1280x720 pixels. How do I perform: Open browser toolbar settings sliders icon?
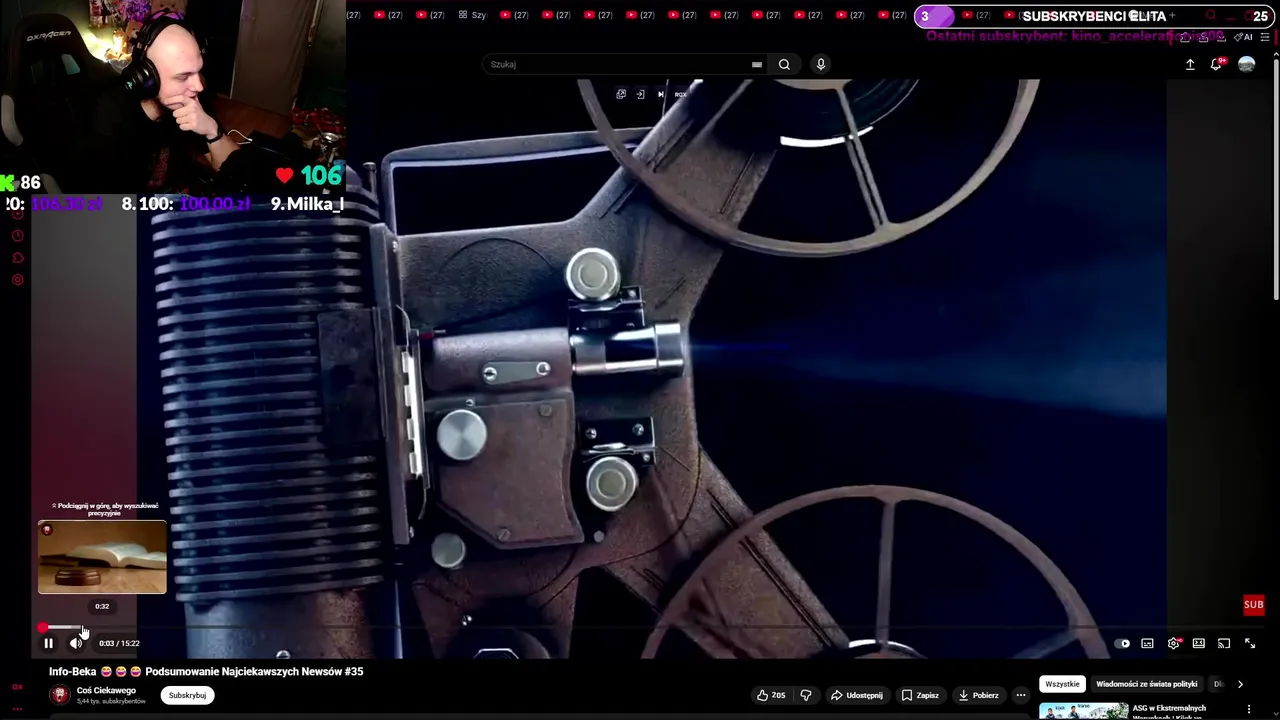(x=1265, y=37)
